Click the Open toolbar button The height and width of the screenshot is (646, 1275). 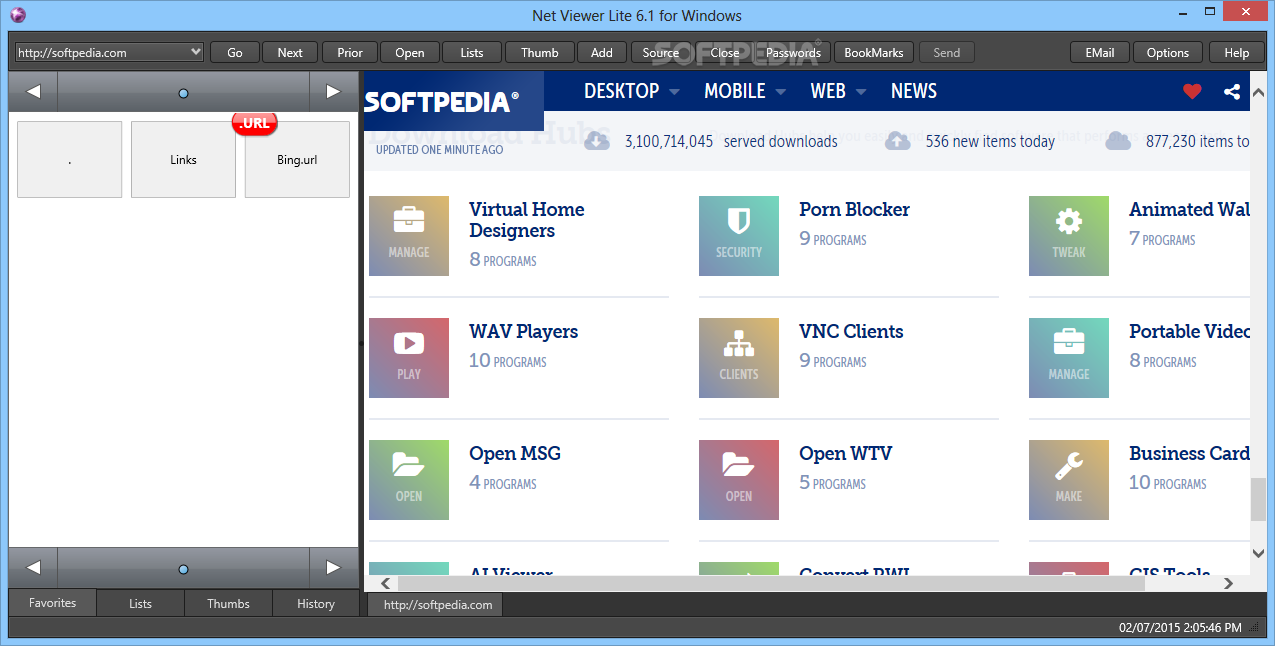(x=410, y=52)
